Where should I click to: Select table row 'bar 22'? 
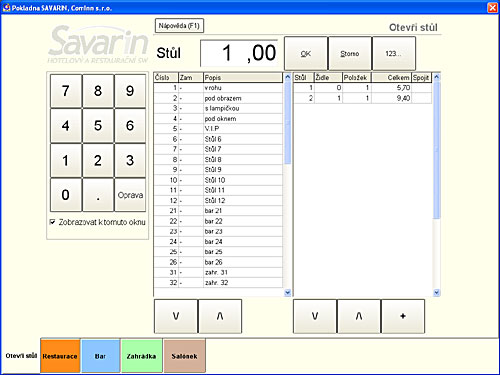point(218,221)
